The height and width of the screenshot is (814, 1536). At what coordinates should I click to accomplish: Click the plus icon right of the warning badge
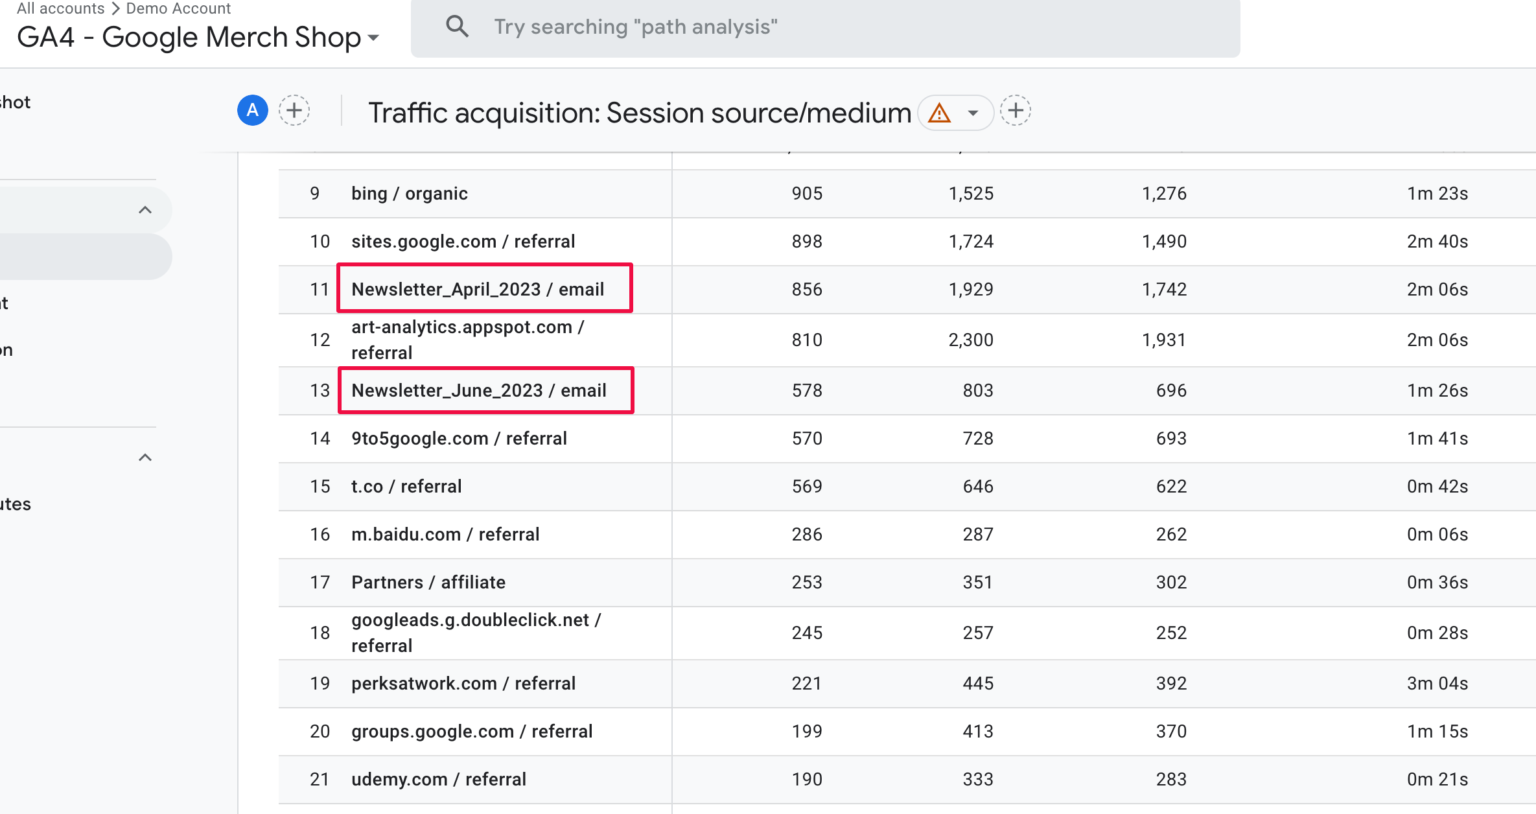click(x=1016, y=110)
